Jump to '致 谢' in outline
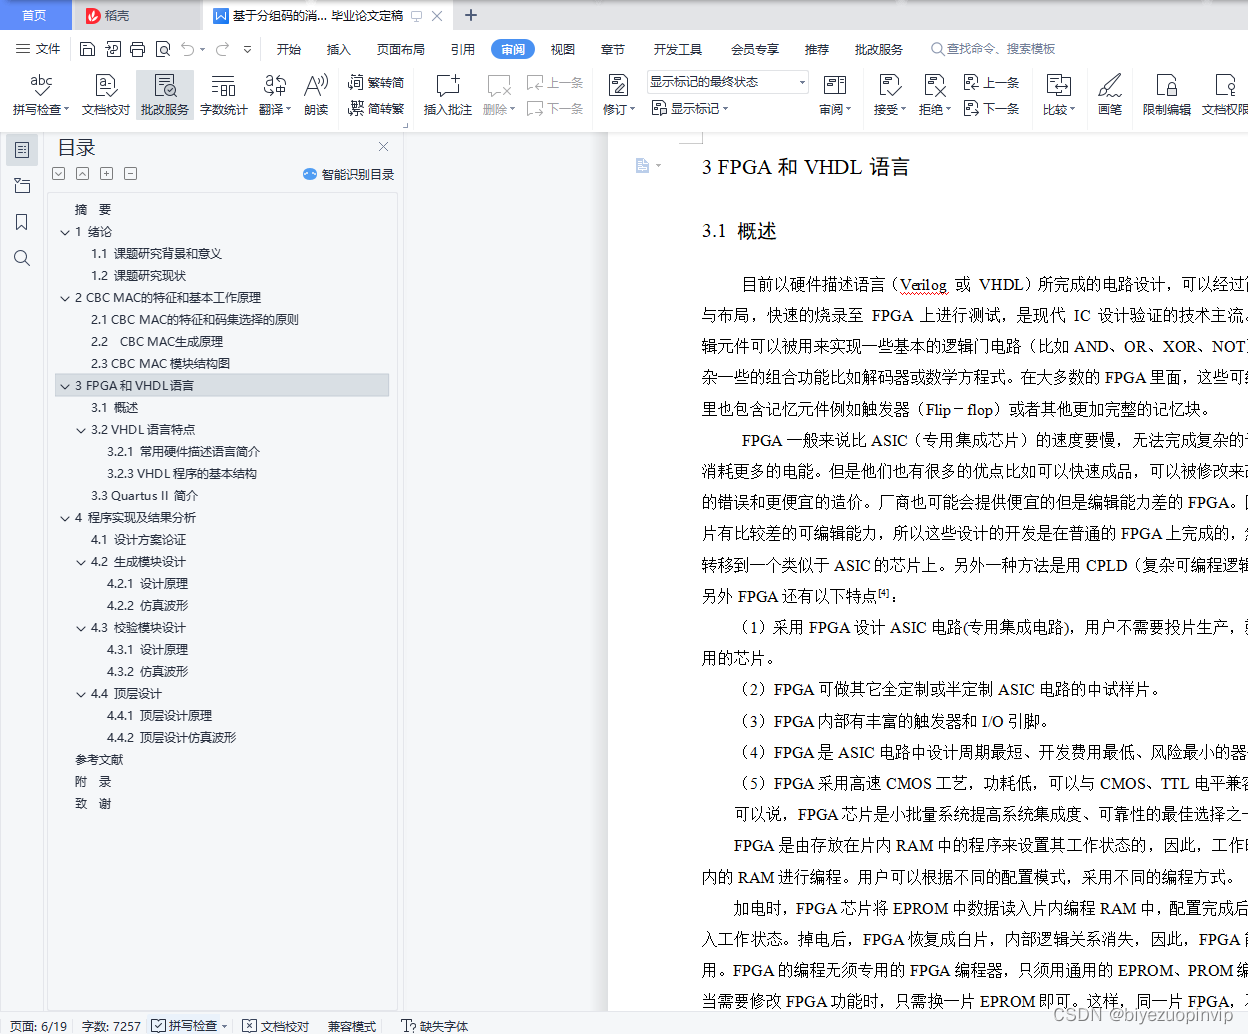Viewport: 1248px width, 1034px height. click(x=93, y=804)
